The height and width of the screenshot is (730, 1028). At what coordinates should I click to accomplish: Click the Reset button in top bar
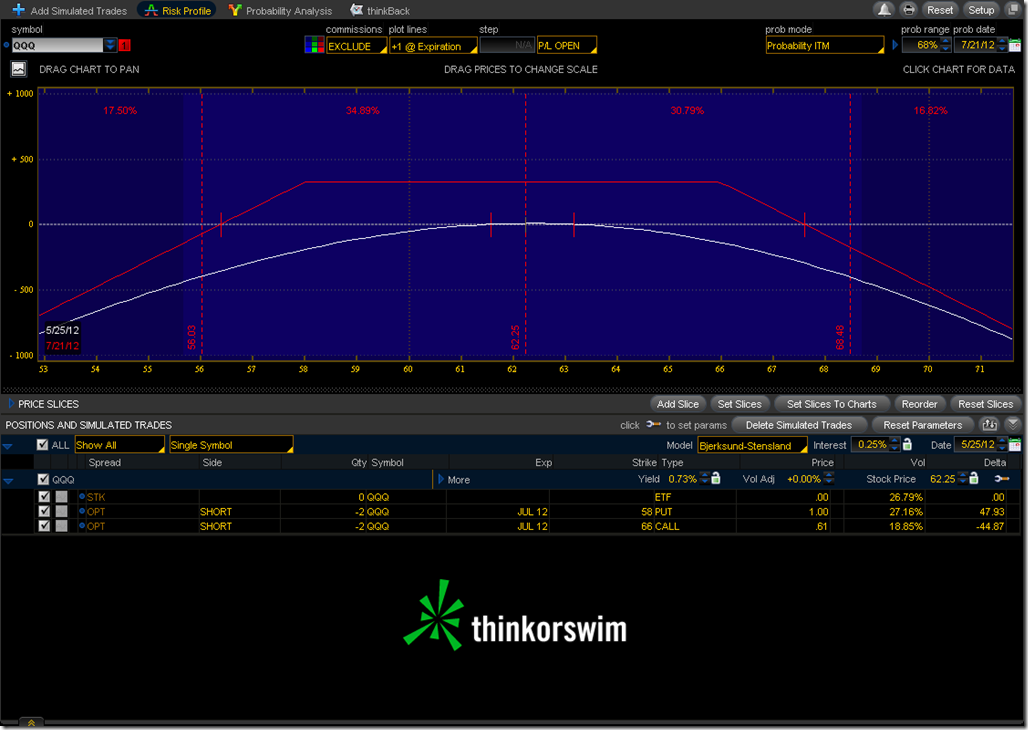[x=939, y=10]
